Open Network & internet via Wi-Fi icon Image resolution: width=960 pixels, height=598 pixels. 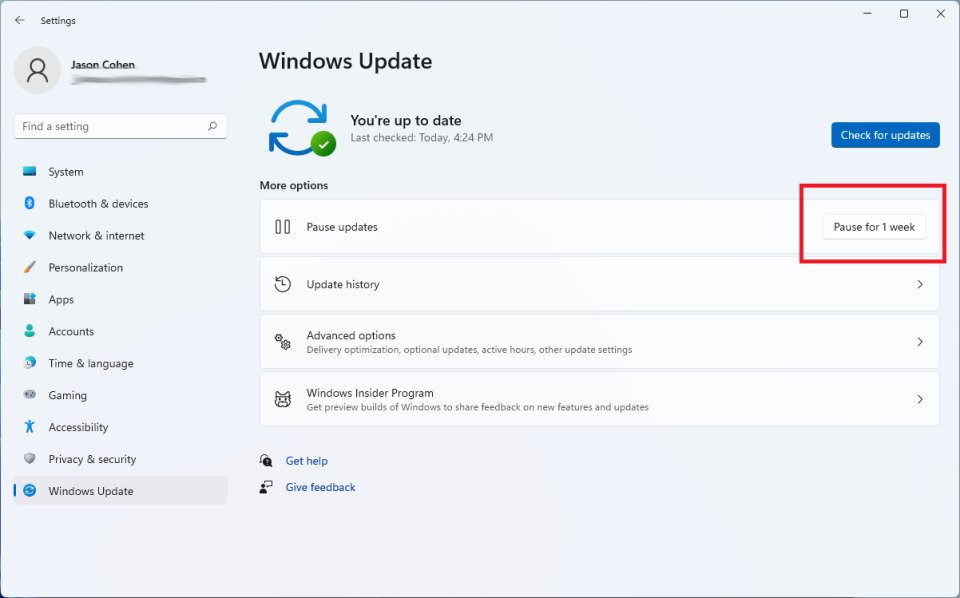pyautogui.click(x=30, y=236)
